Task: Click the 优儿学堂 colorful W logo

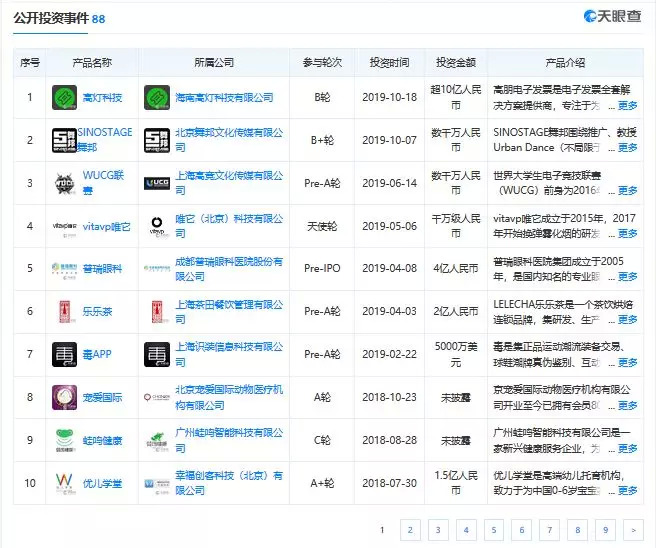Action: (x=65, y=484)
